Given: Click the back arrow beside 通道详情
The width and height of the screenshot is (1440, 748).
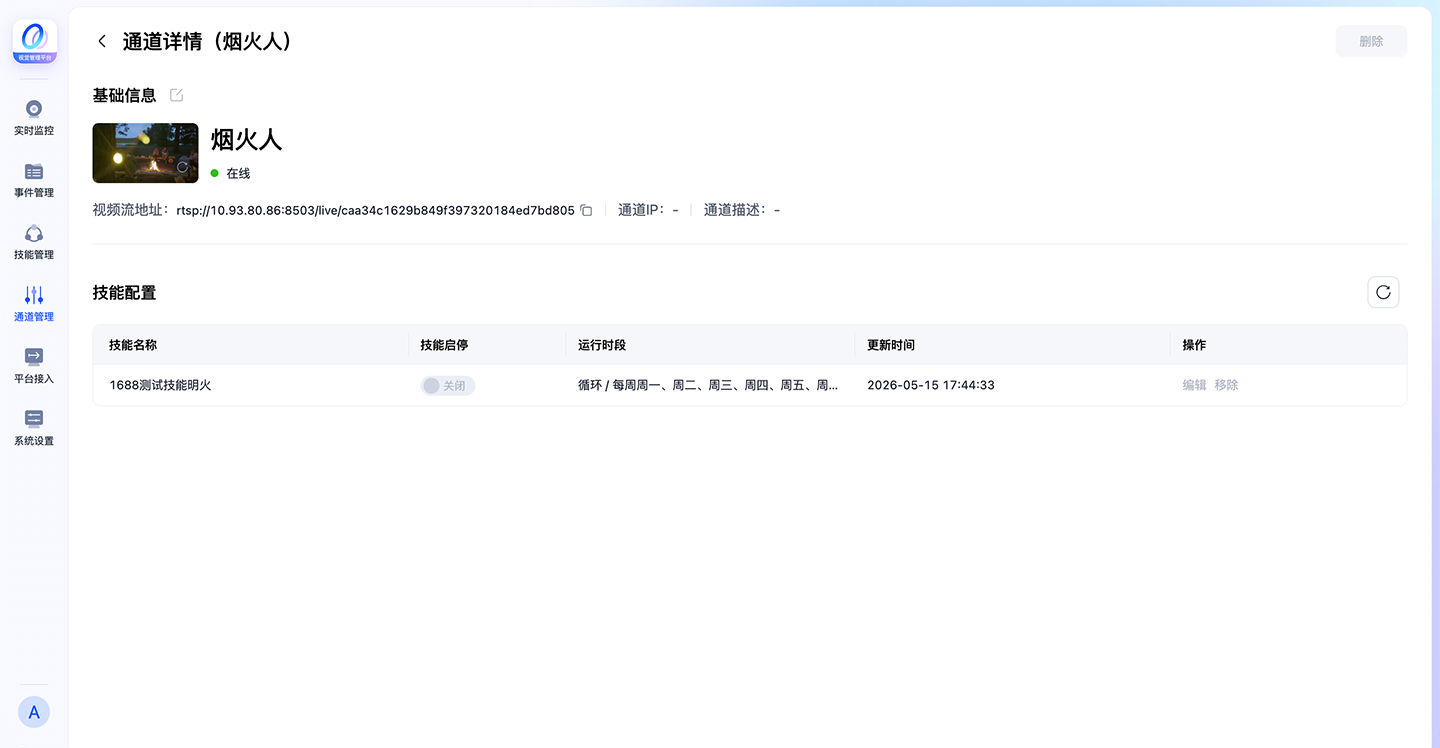Looking at the screenshot, I should pyautogui.click(x=101, y=41).
